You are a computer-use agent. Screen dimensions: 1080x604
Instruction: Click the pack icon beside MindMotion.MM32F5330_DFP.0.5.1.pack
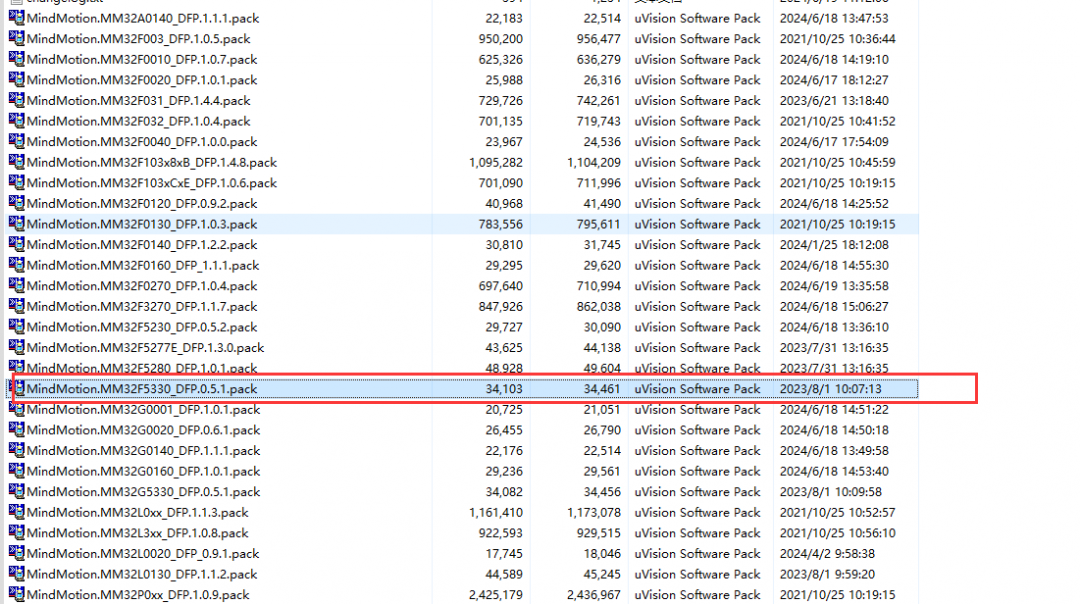click(17, 389)
